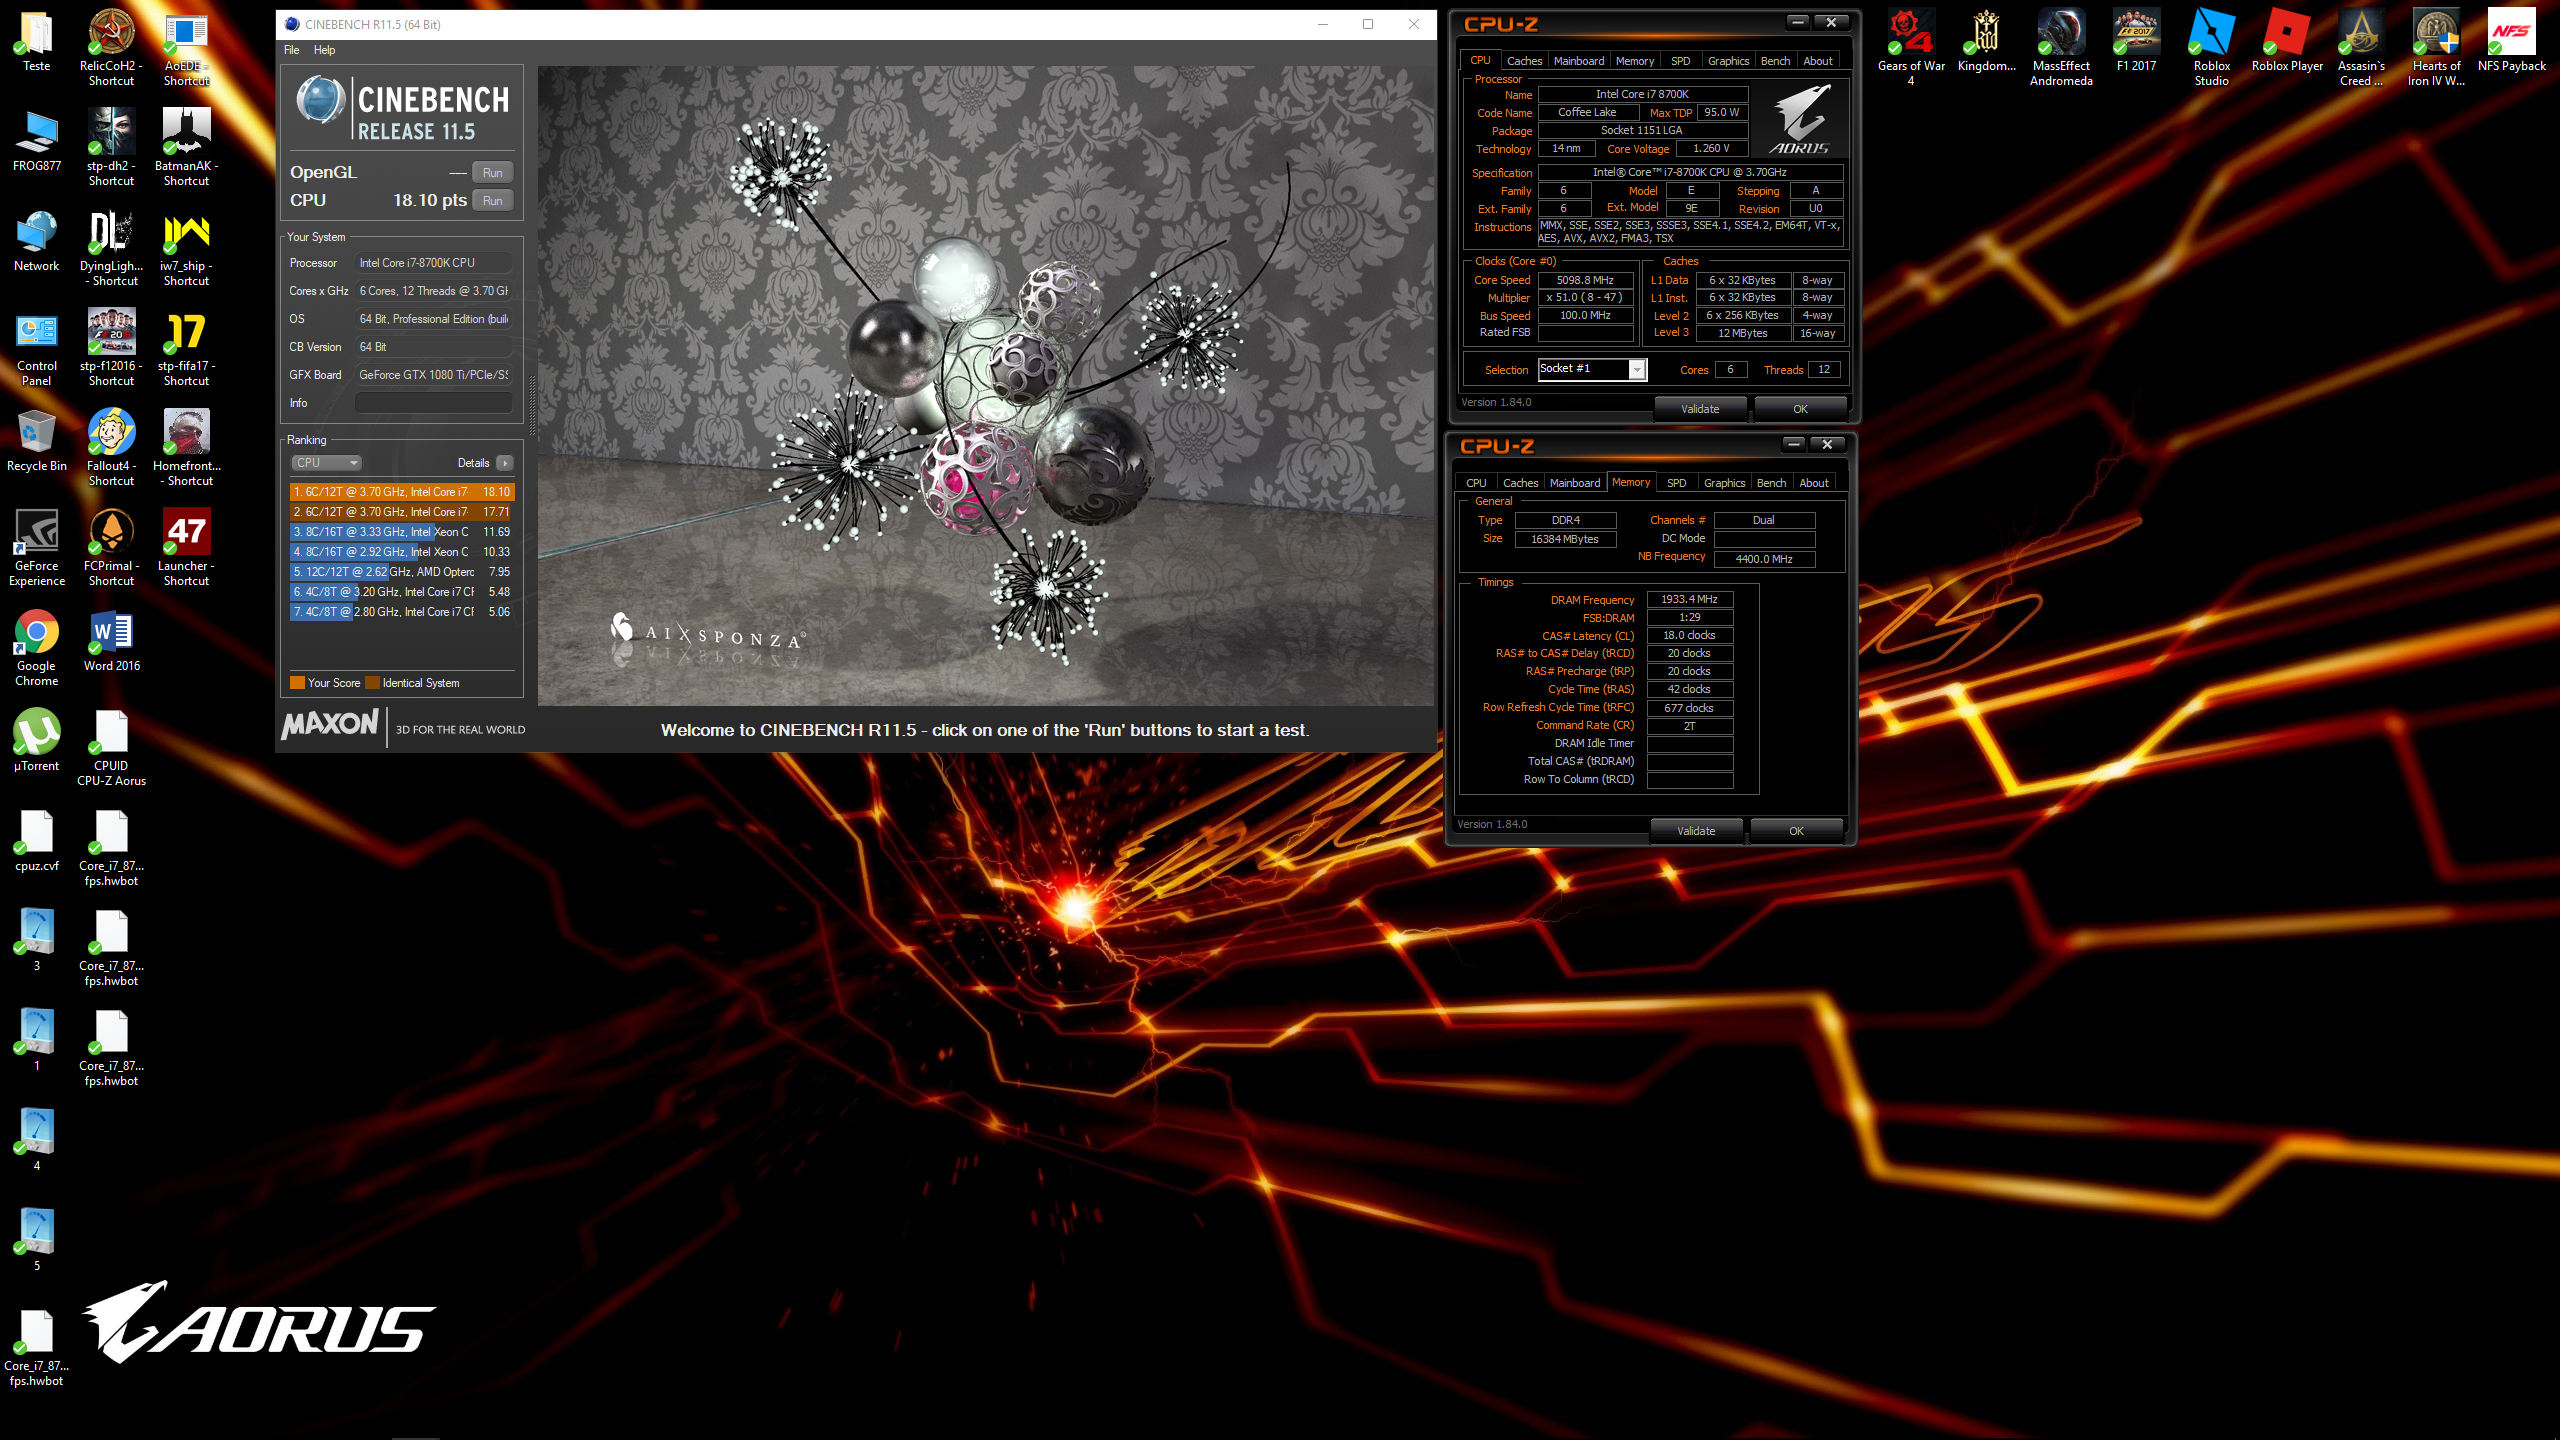Switch to Graphics tab in upper CPU-Z window
Screen dimensions: 2560x1440
tap(1728, 61)
